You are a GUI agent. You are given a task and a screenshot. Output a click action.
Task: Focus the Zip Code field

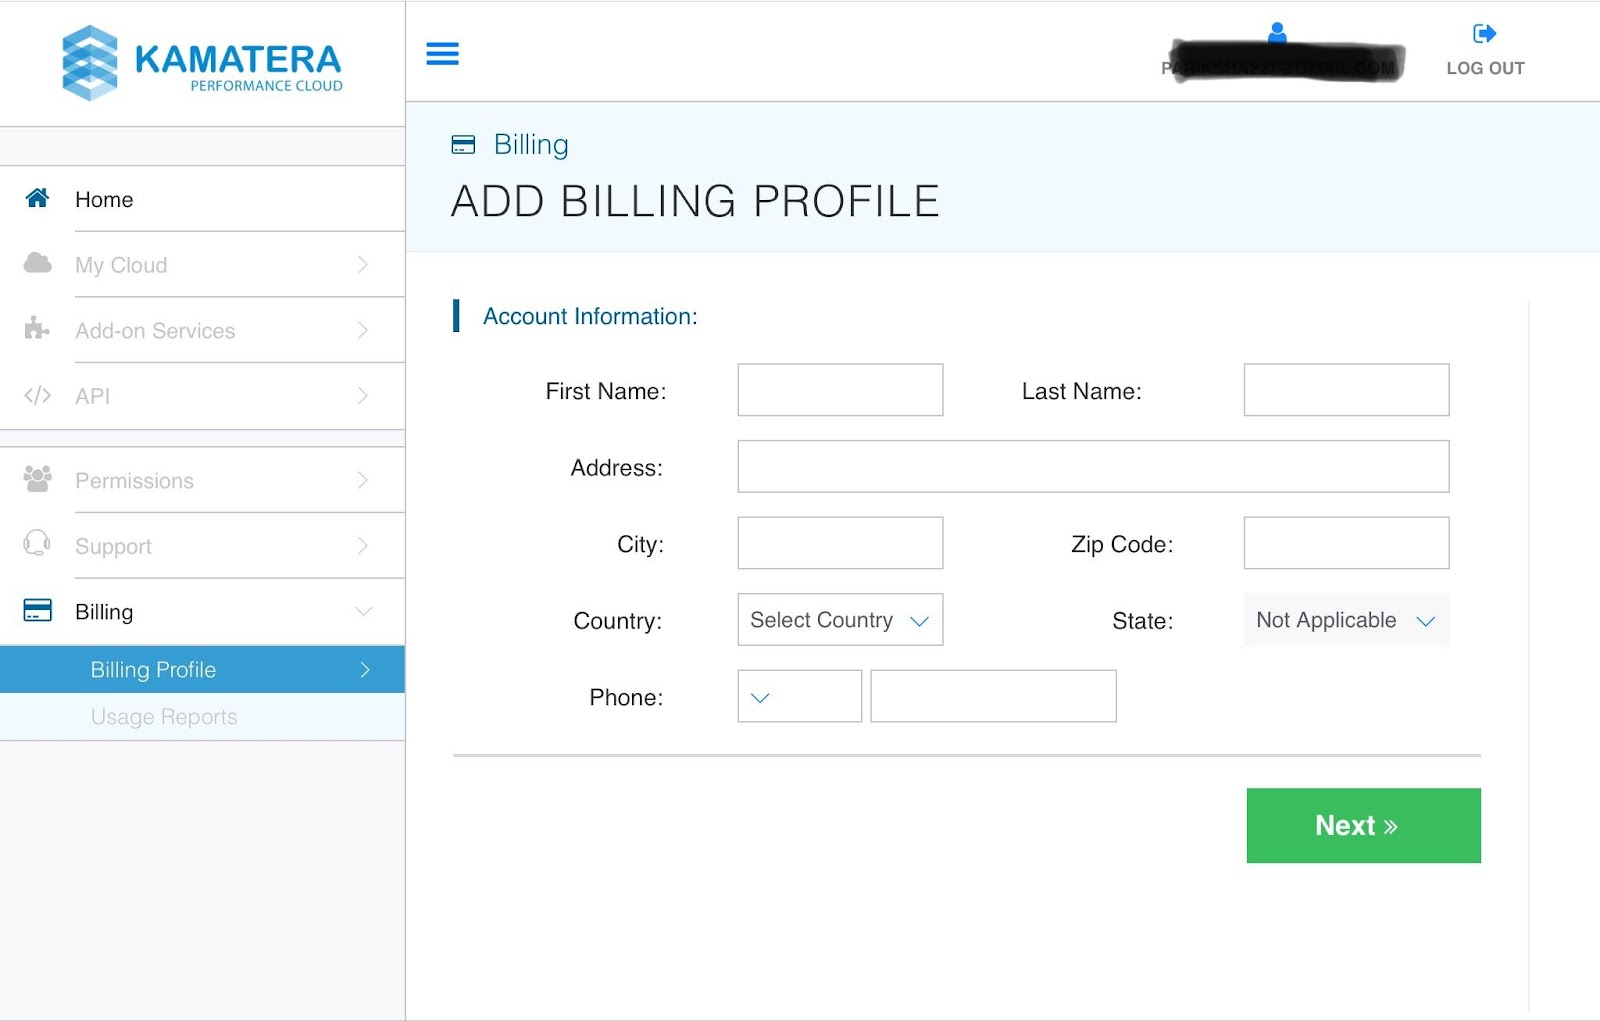click(1346, 543)
